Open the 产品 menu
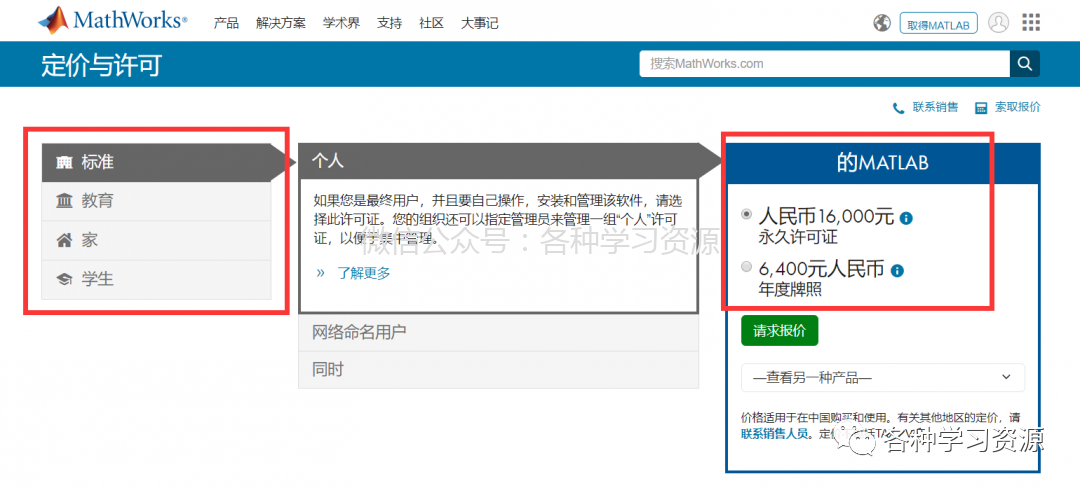 tap(226, 23)
